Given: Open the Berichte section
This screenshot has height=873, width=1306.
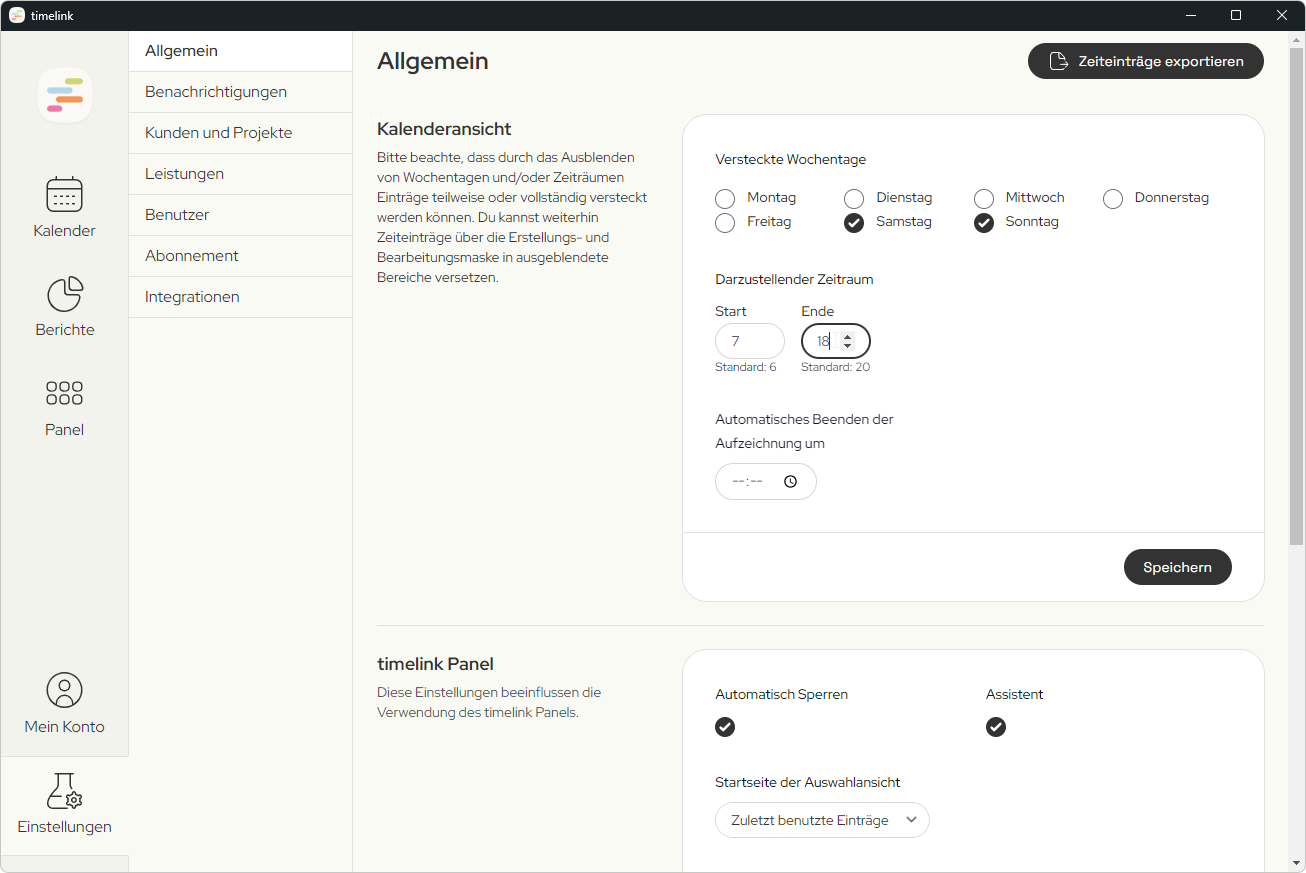Looking at the screenshot, I should [x=64, y=306].
